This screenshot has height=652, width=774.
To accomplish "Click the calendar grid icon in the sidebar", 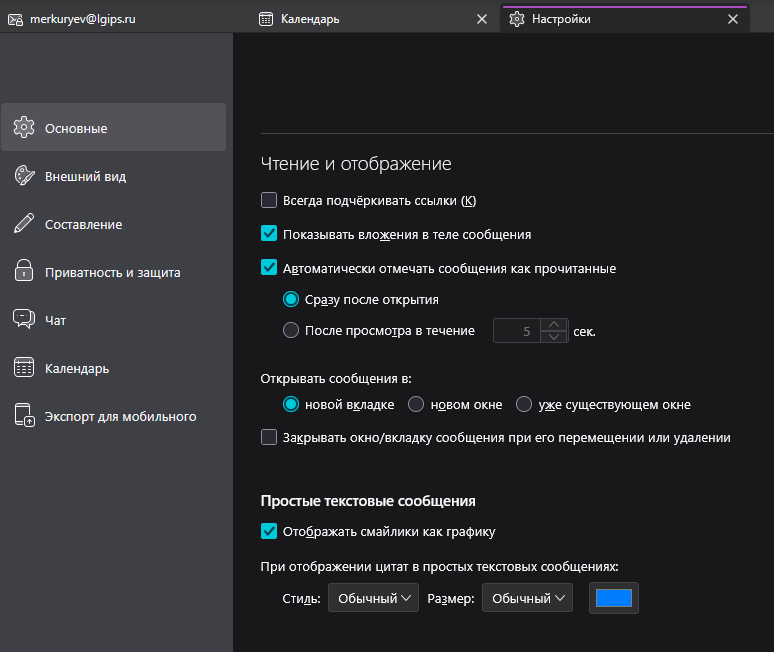I will (24, 367).
